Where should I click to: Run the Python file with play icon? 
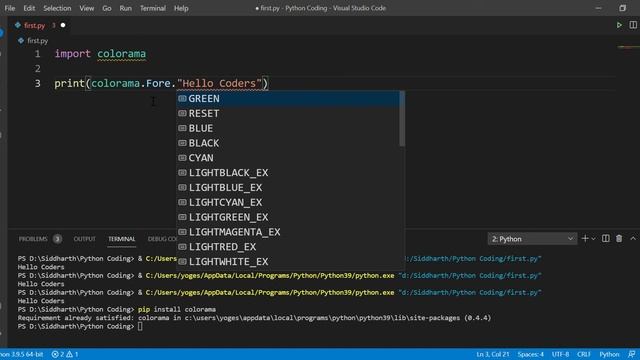coord(619,25)
